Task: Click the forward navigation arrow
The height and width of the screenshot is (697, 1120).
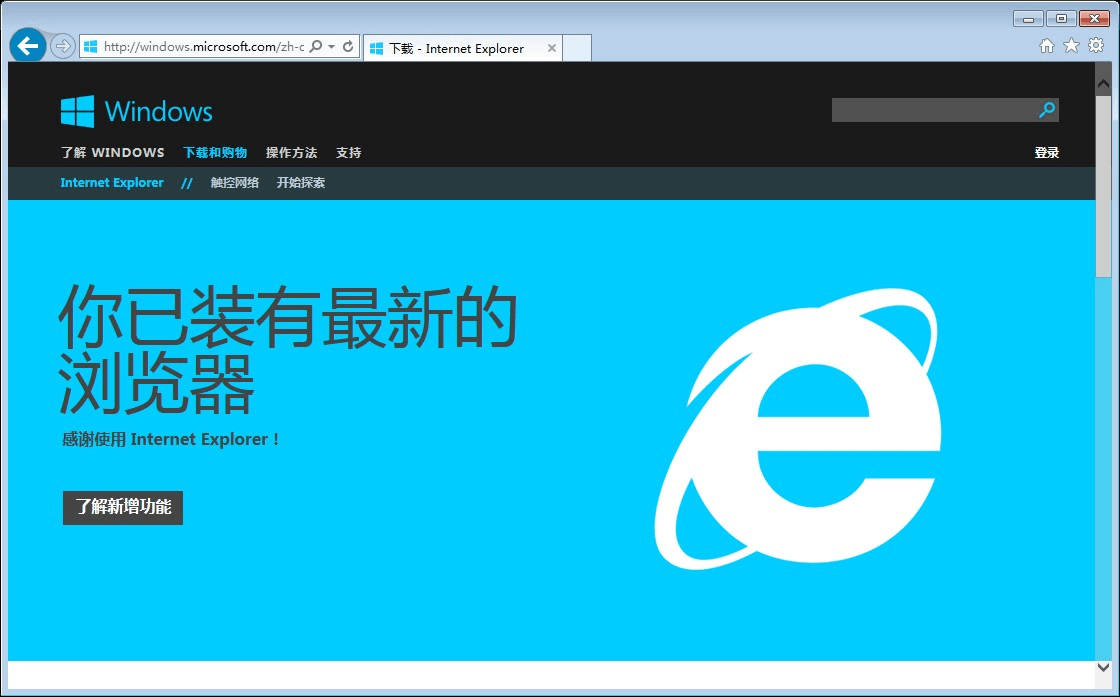Action: click(62, 45)
